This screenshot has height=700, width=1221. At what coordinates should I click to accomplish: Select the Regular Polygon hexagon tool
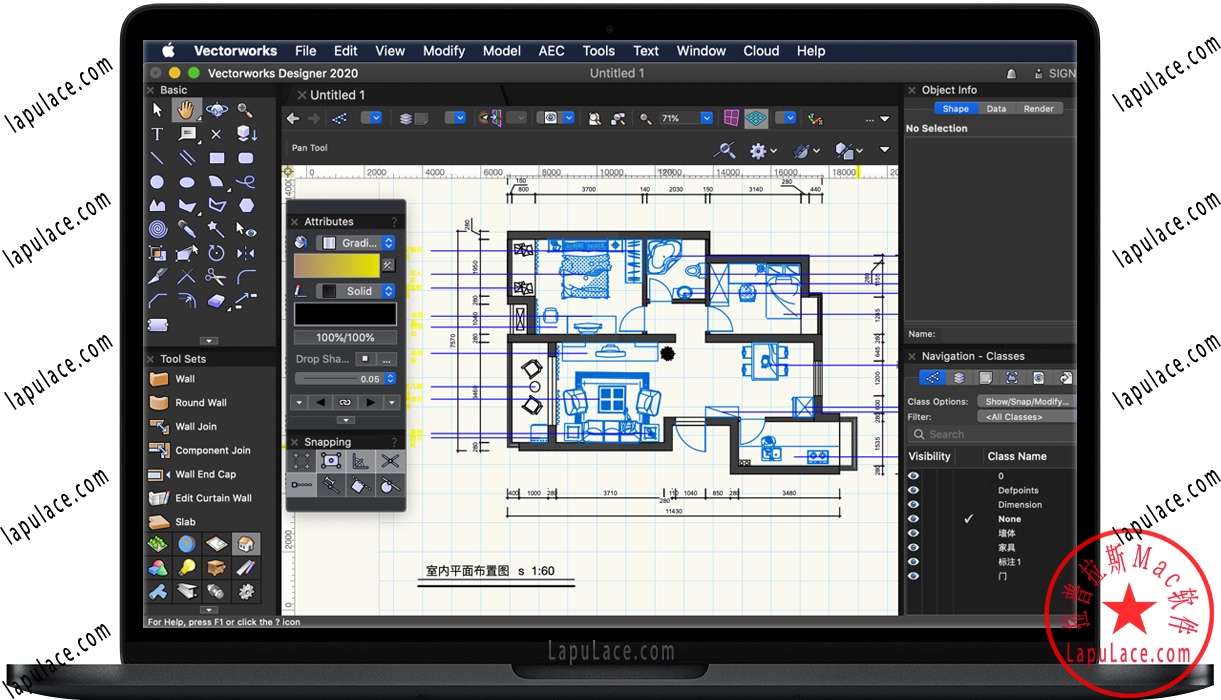(x=245, y=206)
